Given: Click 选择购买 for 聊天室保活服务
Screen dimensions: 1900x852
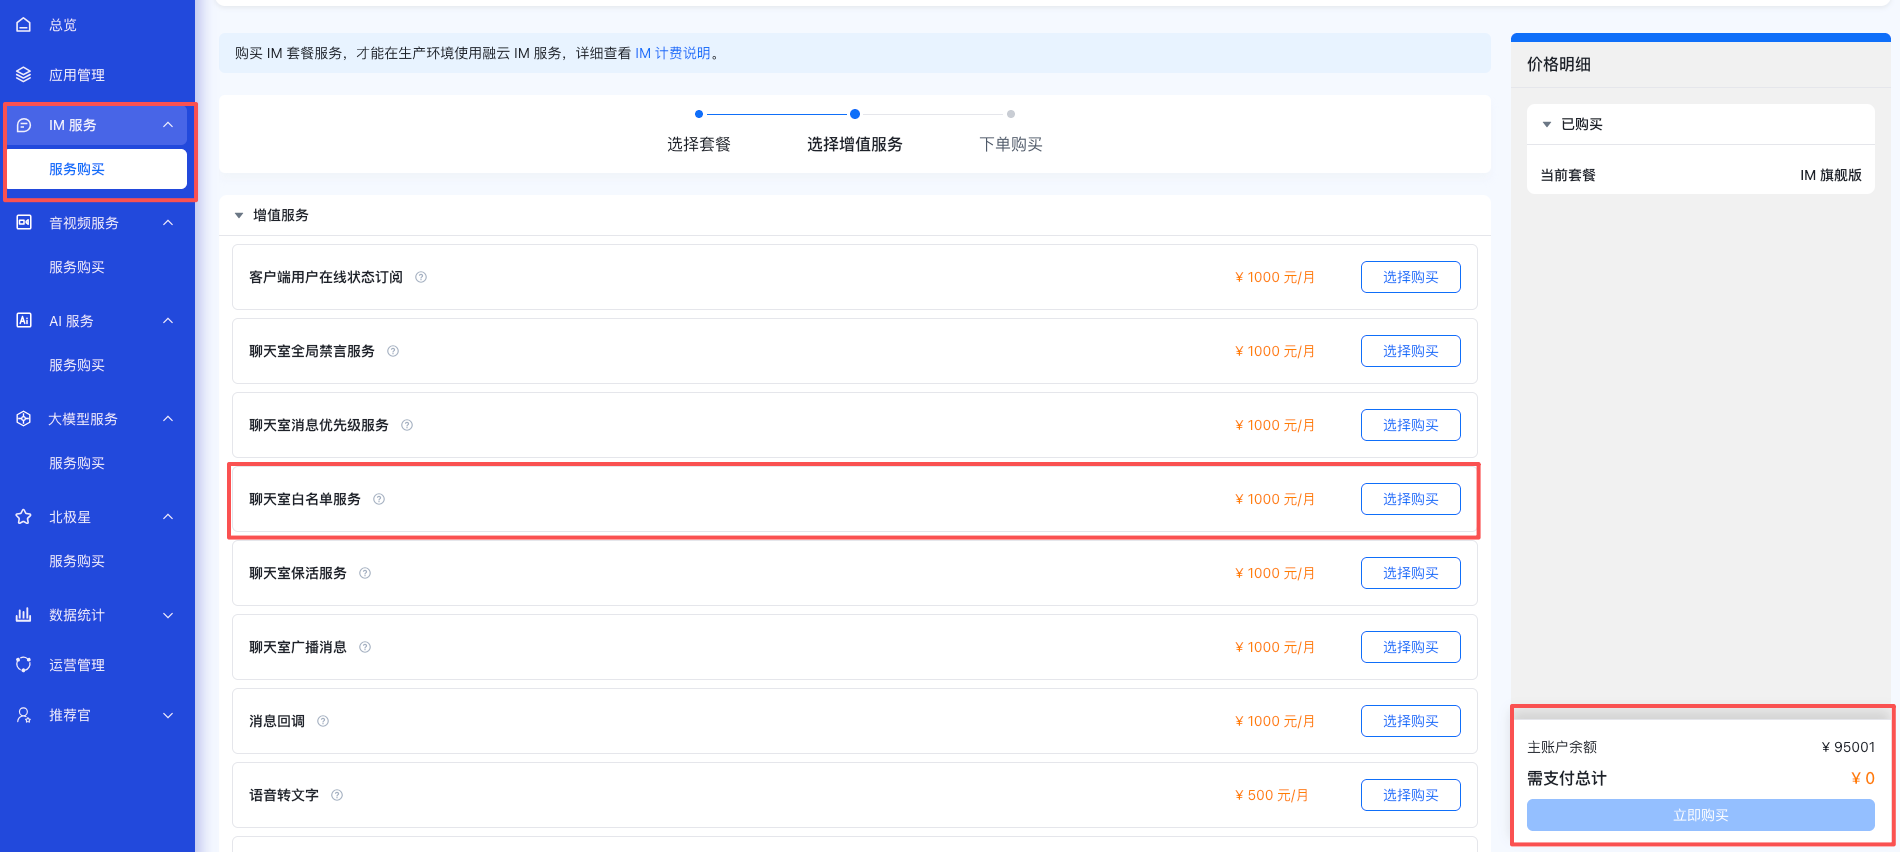Looking at the screenshot, I should point(1410,573).
